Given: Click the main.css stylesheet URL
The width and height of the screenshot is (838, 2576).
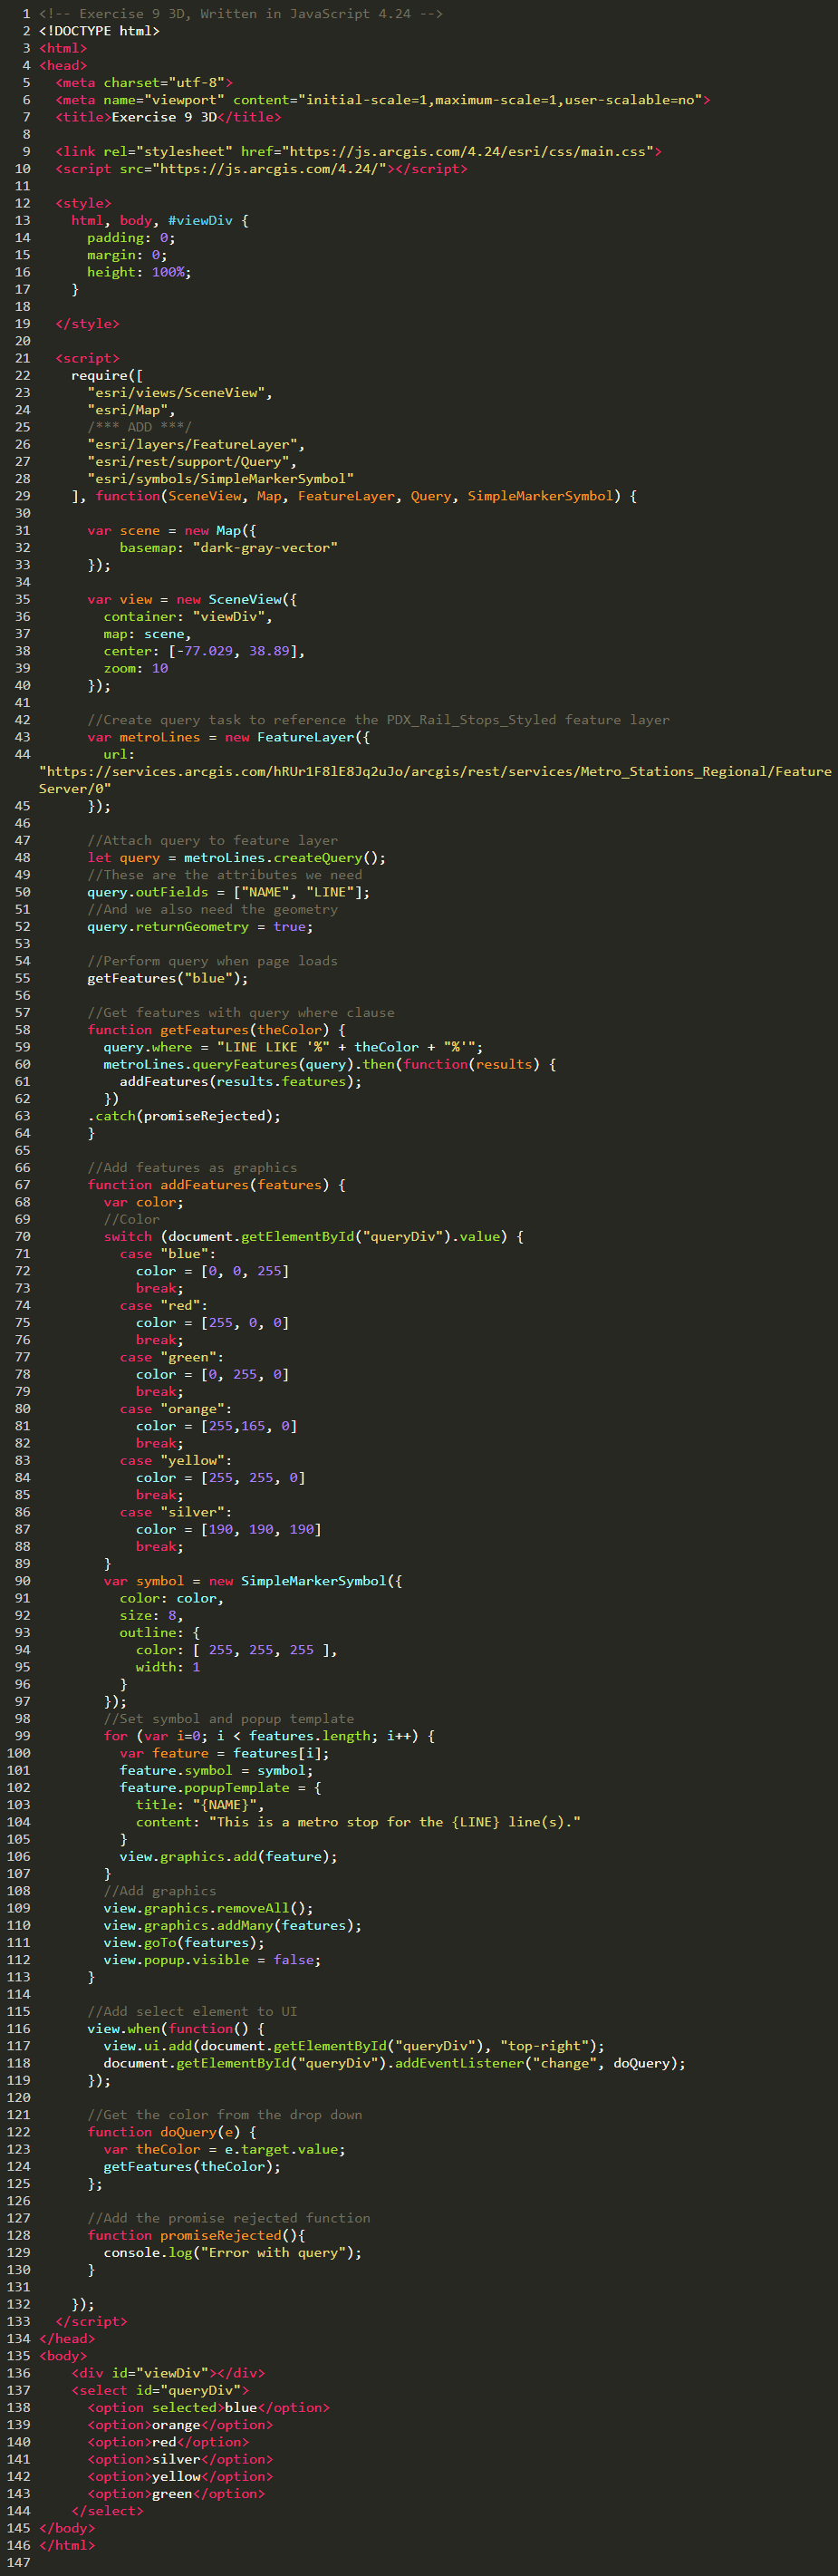Looking at the screenshot, I should point(468,151).
